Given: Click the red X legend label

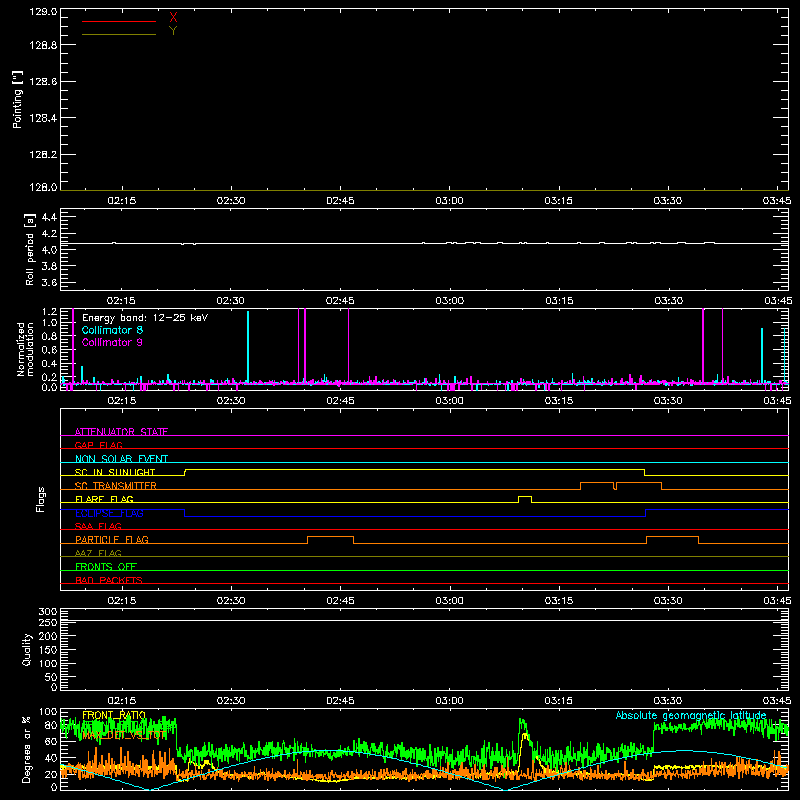Looking at the screenshot, I should tap(173, 18).
